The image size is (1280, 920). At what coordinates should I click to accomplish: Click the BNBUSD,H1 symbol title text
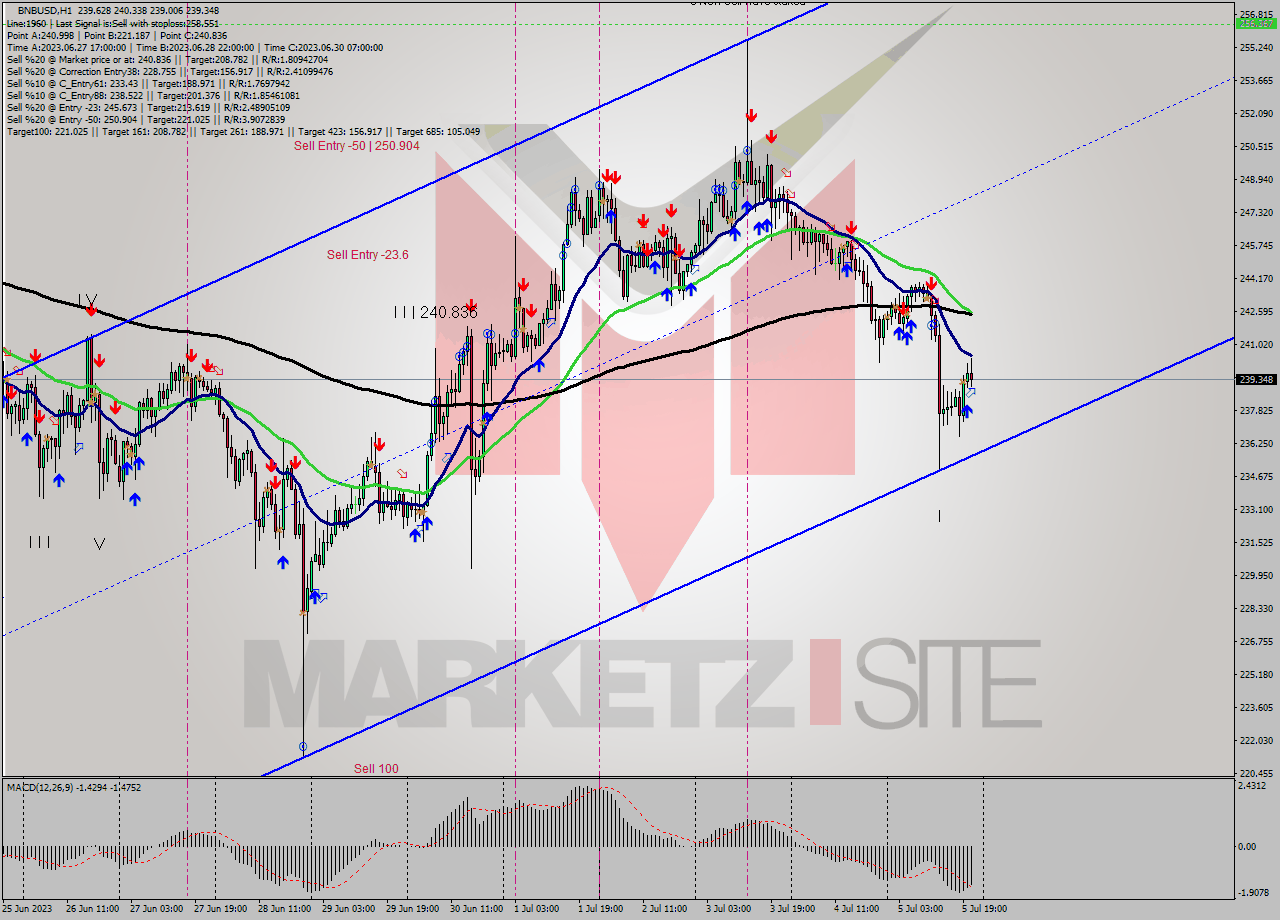(x=46, y=11)
